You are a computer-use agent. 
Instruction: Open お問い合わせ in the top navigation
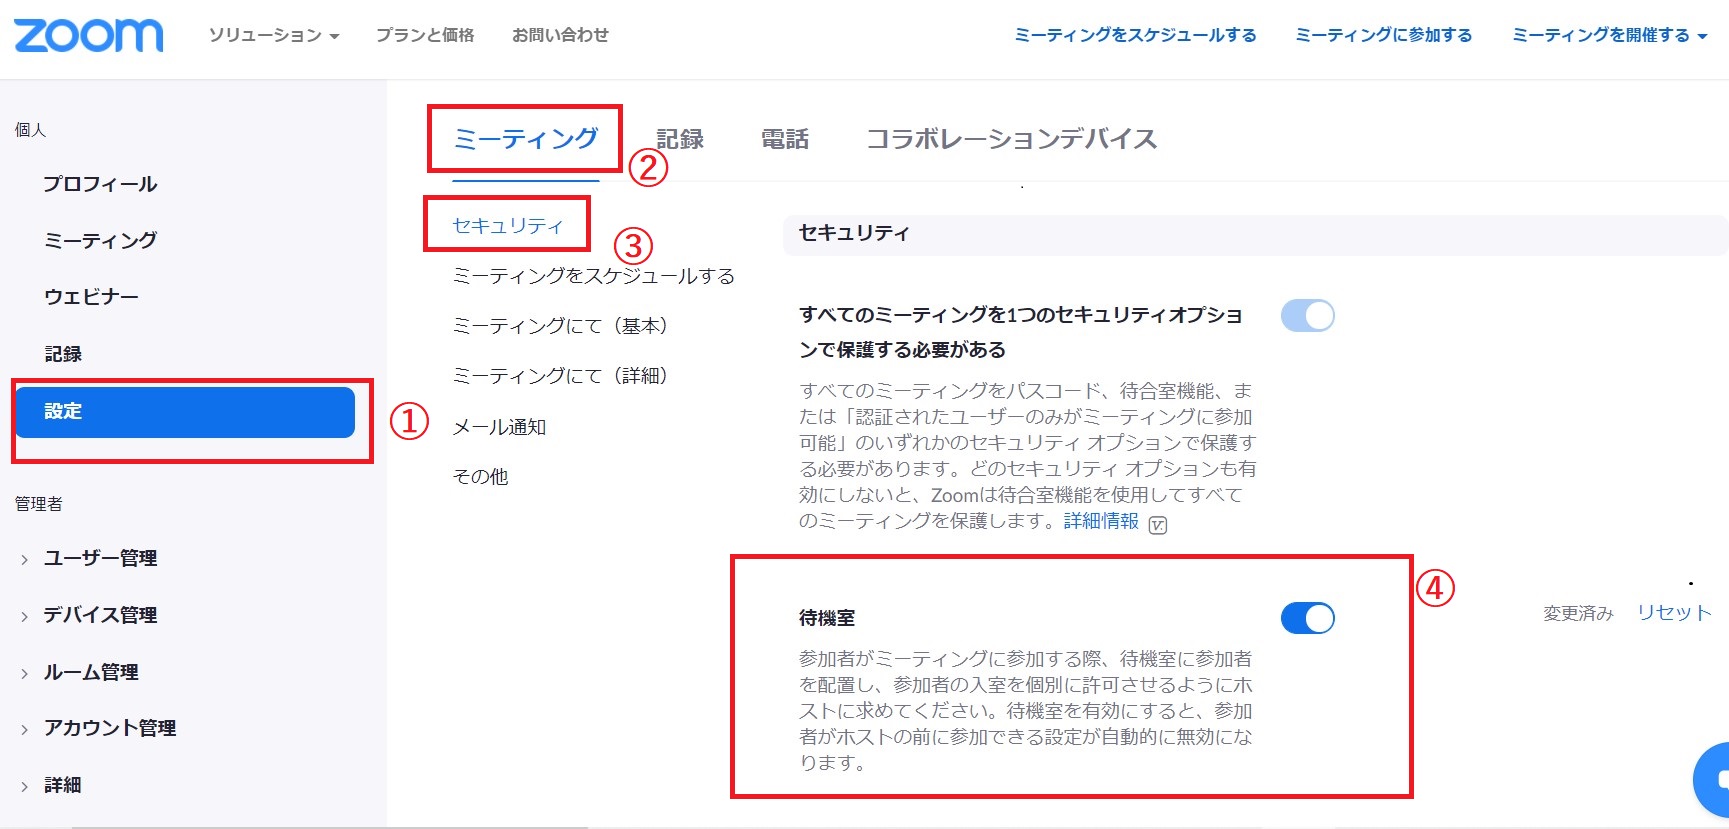pyautogui.click(x=560, y=35)
